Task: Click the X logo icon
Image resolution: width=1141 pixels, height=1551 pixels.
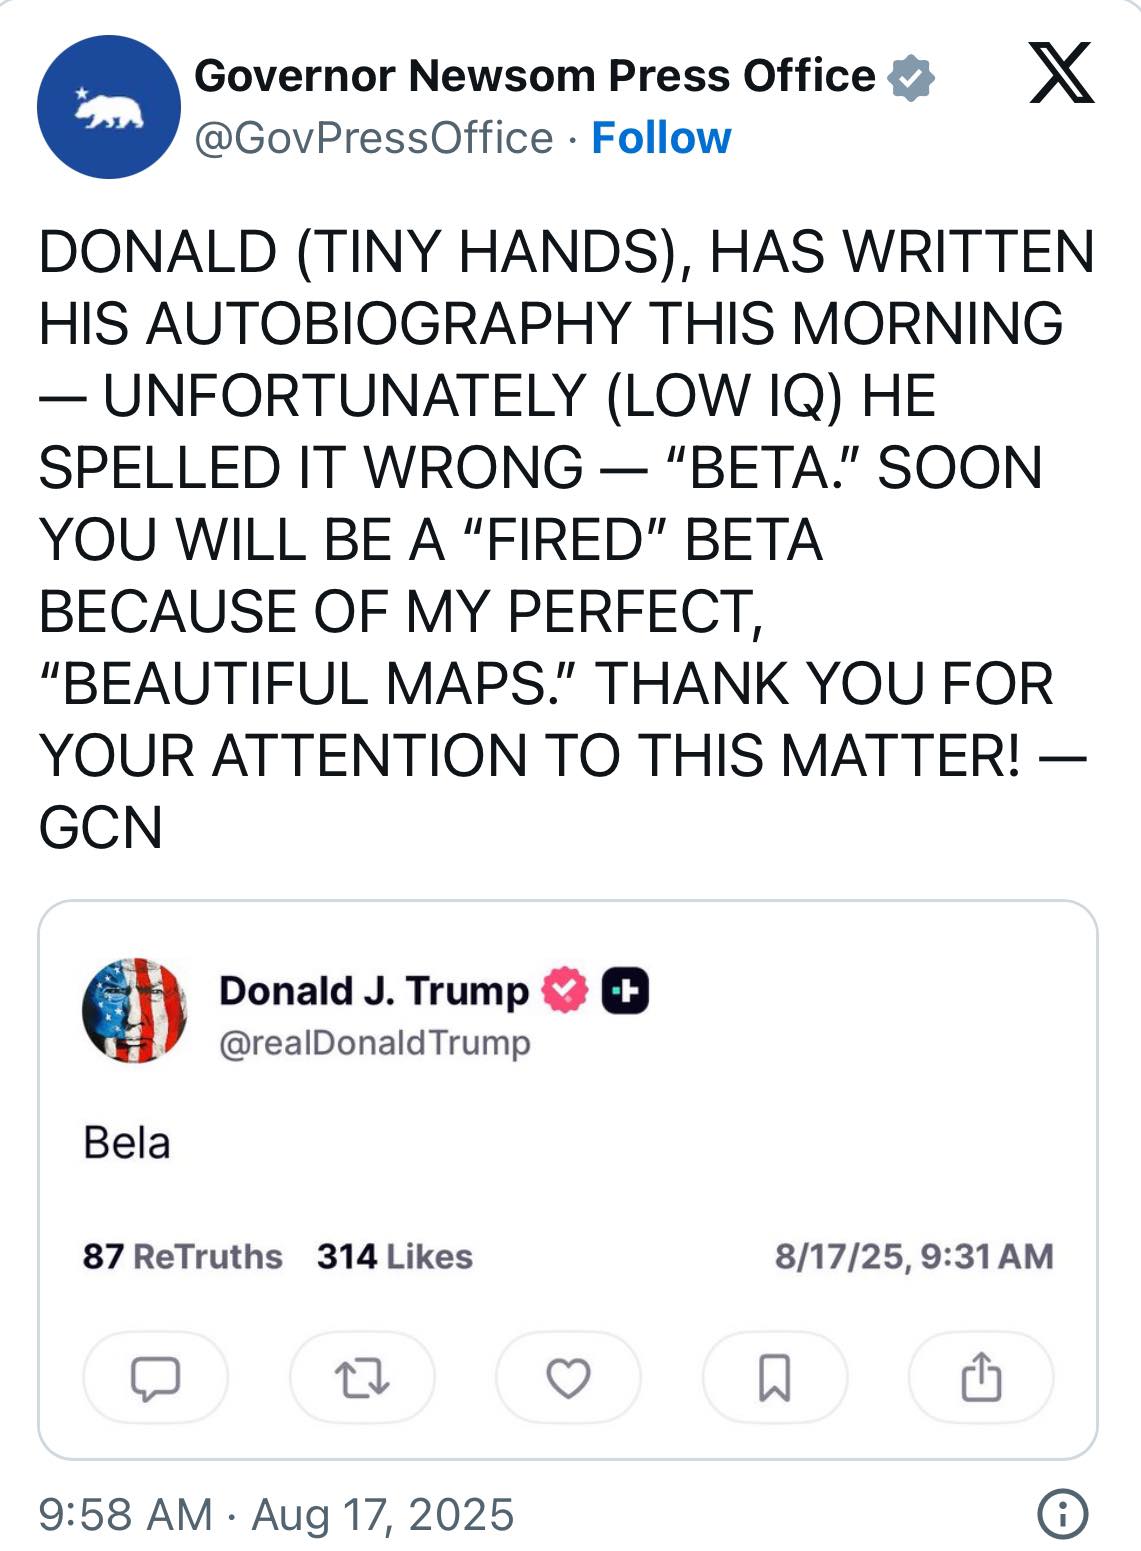Action: [1062, 74]
